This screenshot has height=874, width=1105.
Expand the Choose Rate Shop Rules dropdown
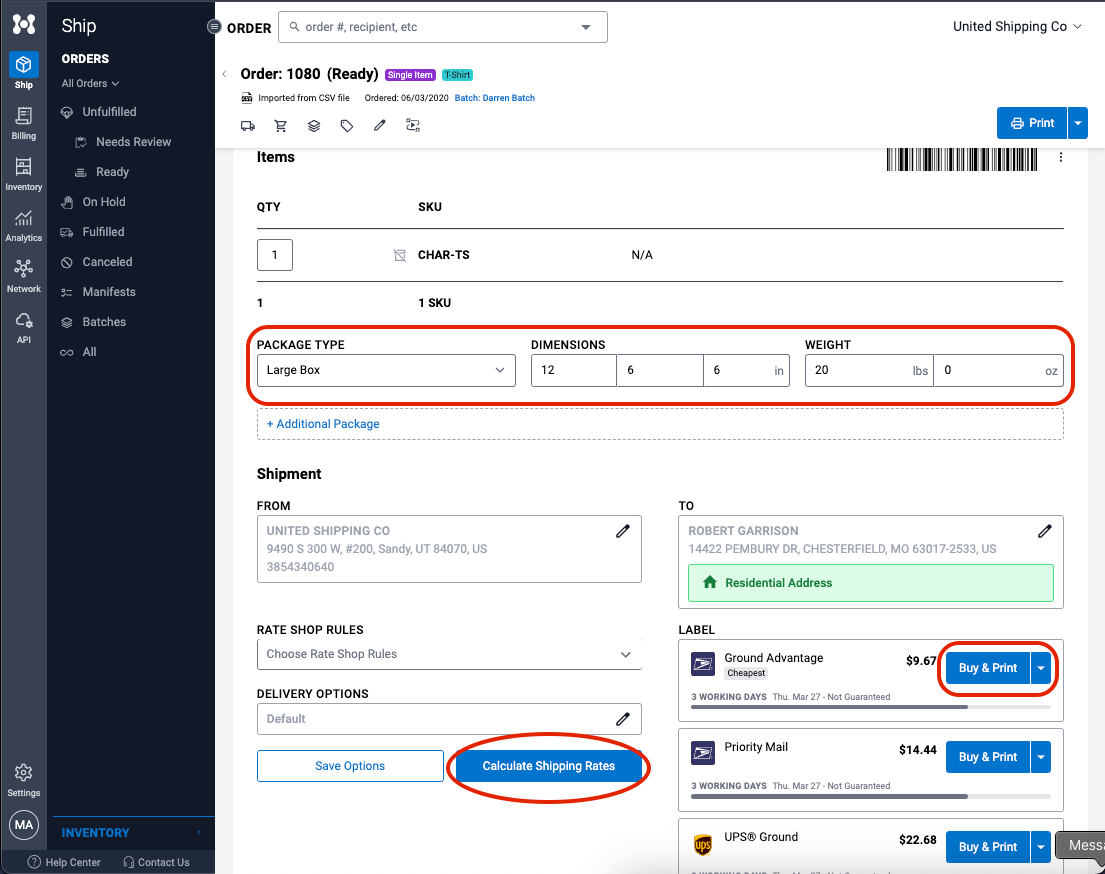pyautogui.click(x=448, y=654)
